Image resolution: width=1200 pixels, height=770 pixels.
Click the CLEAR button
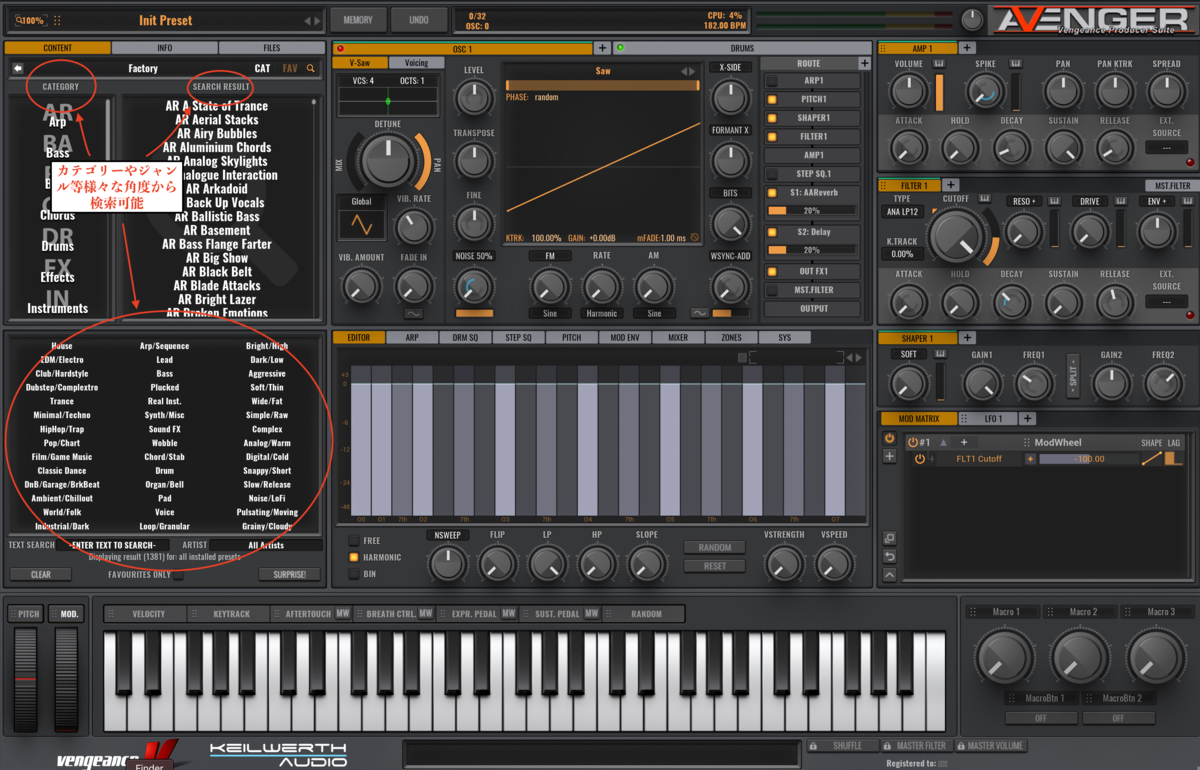(41, 575)
